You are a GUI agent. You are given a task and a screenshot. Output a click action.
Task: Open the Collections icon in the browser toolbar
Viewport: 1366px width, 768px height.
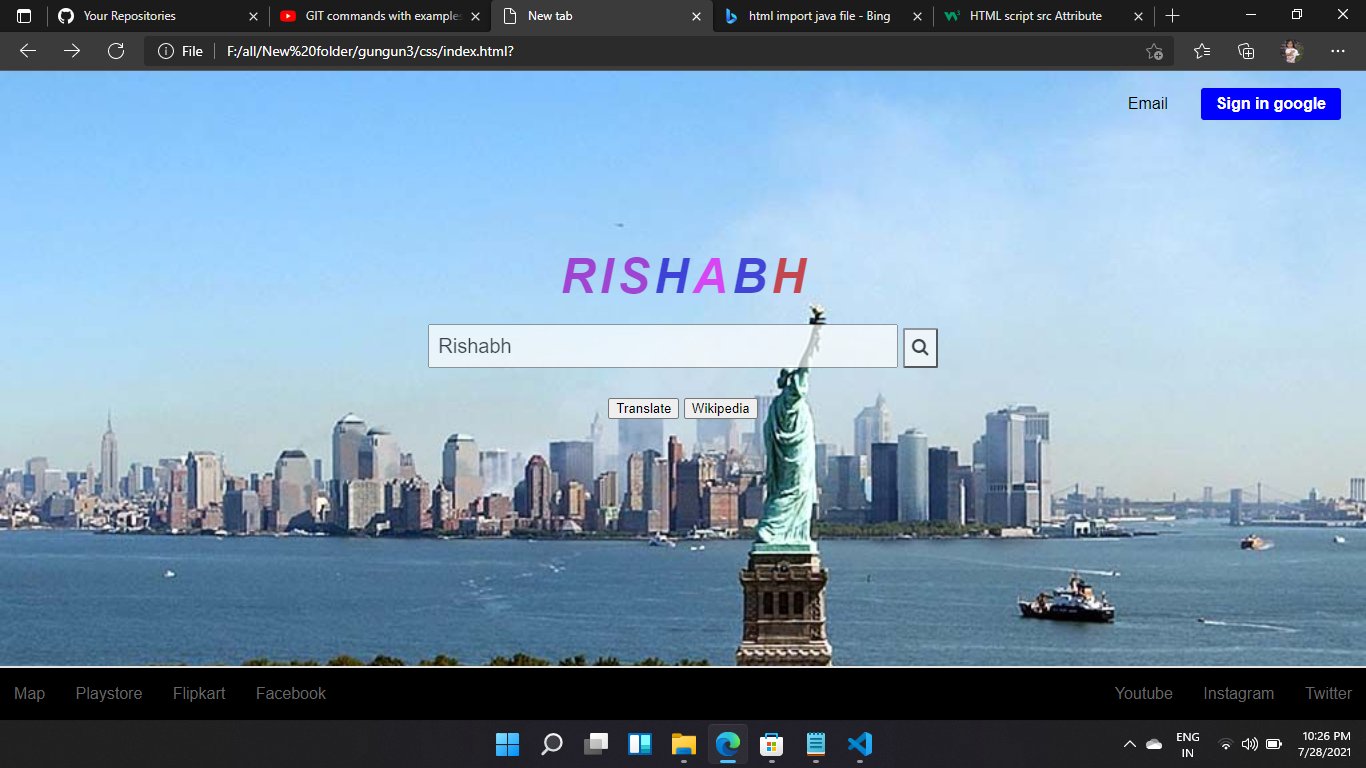(1246, 51)
